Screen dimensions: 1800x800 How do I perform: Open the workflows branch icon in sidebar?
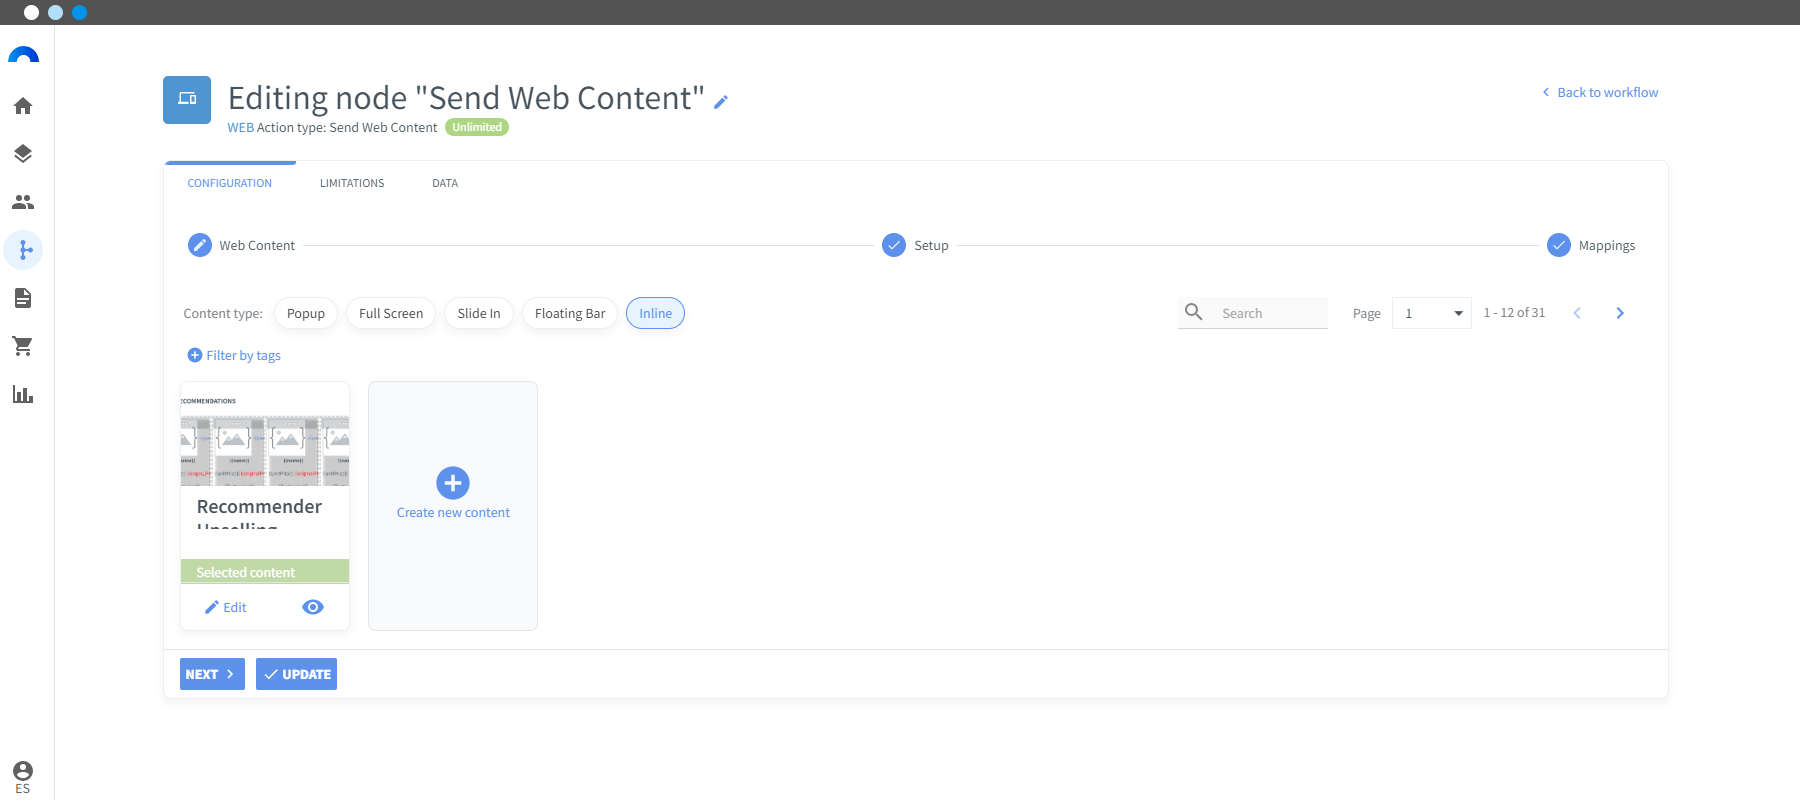(23, 250)
